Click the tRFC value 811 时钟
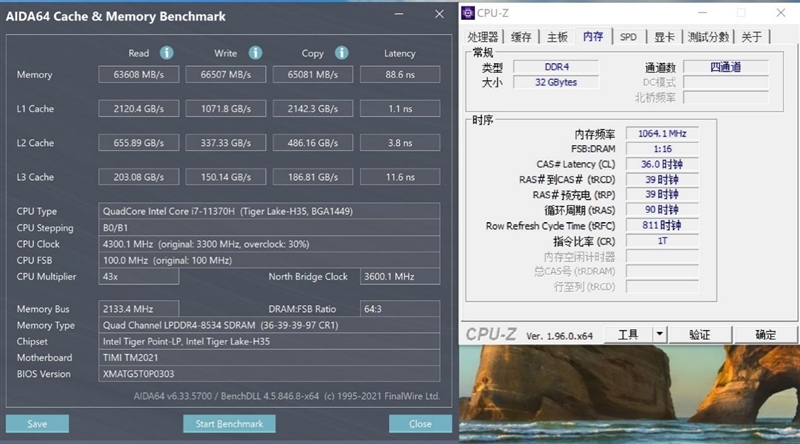Viewport: 800px width, 444px height. pyautogui.click(x=662, y=225)
